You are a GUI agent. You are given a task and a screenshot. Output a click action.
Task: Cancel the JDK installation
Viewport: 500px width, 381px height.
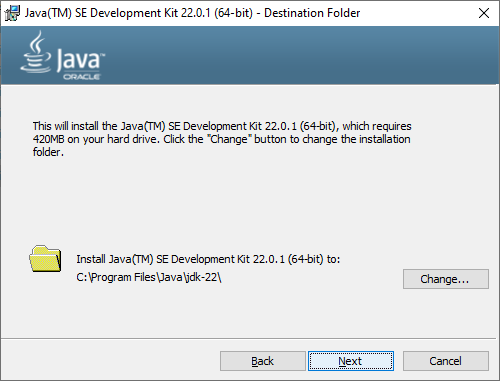pyautogui.click(x=446, y=361)
